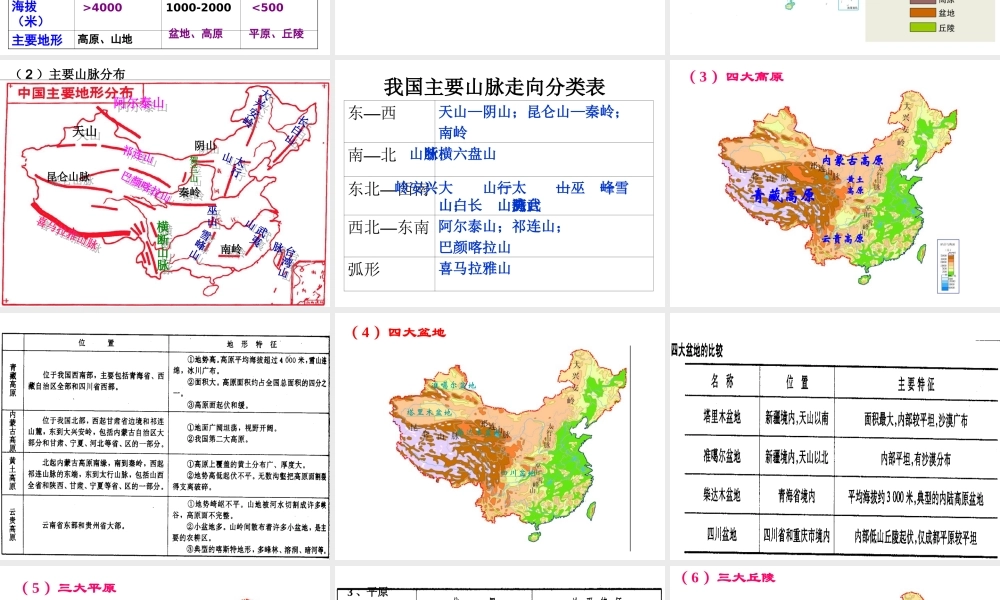
Task: Click the 青藏高原 label on the map
Action: click(783, 195)
